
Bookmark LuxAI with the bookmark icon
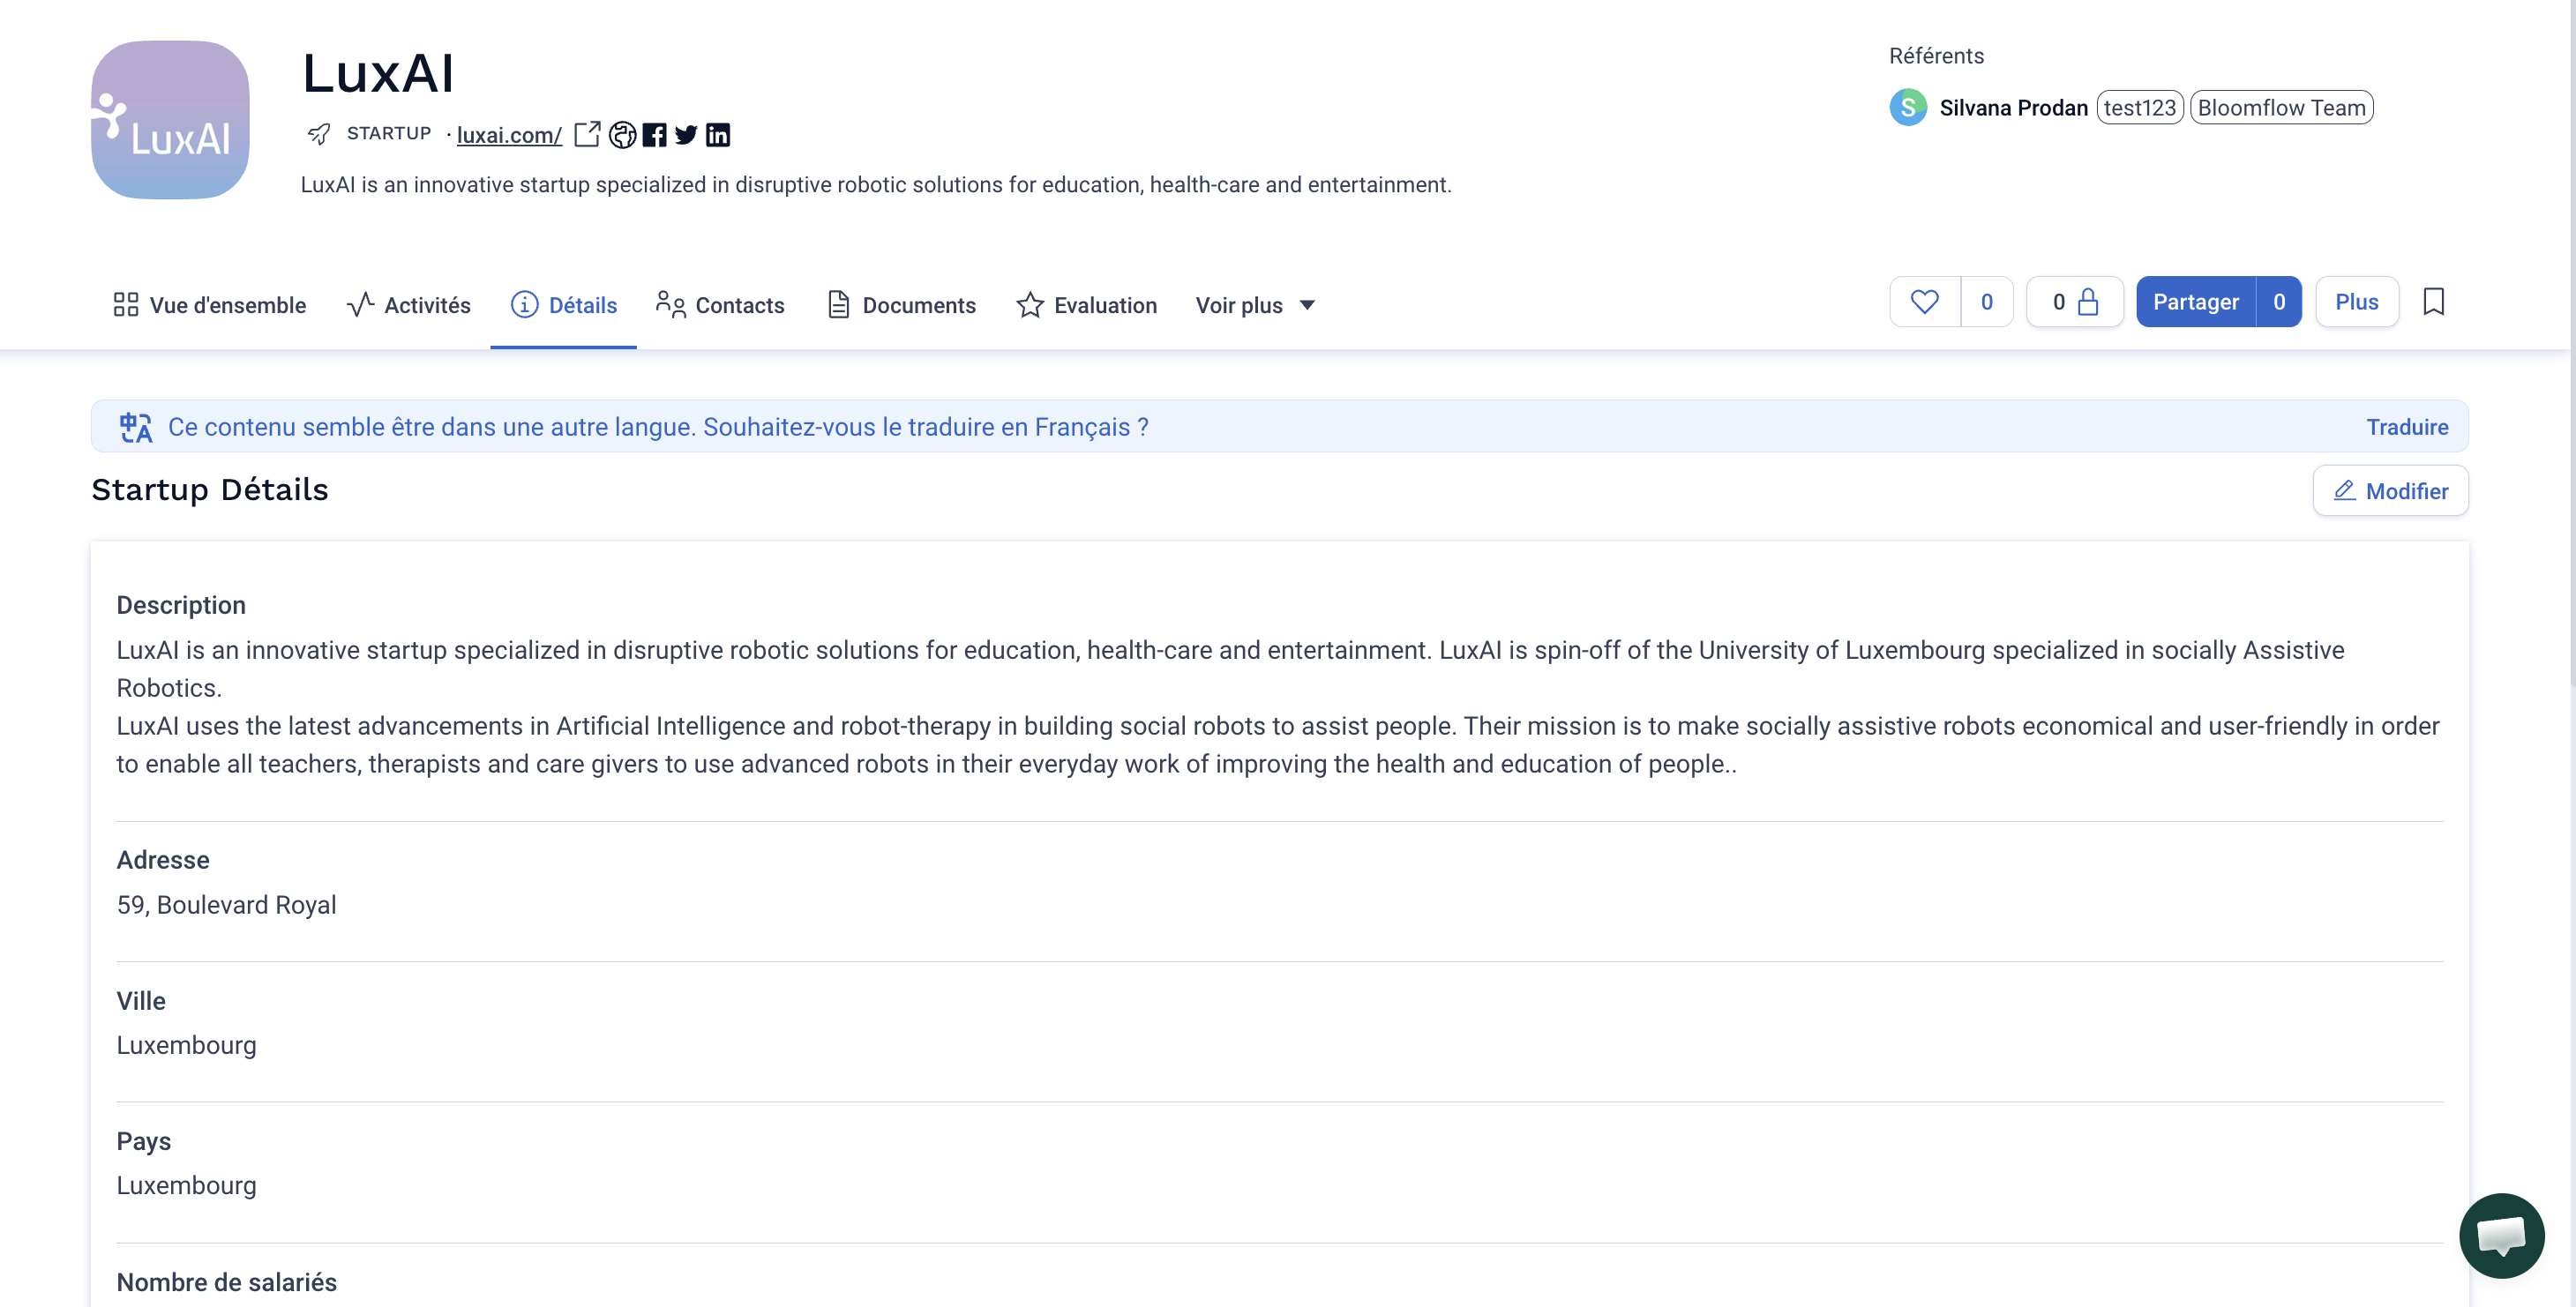[2434, 302]
